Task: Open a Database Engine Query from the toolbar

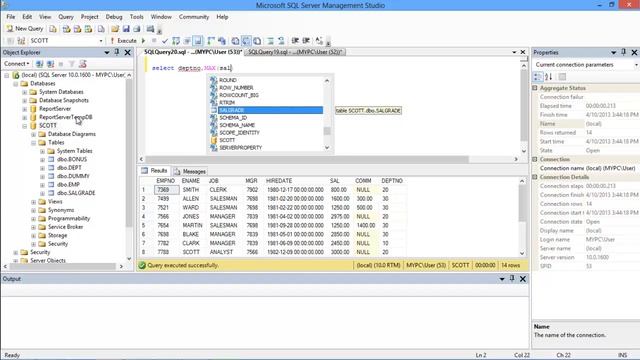Action: (53, 29)
